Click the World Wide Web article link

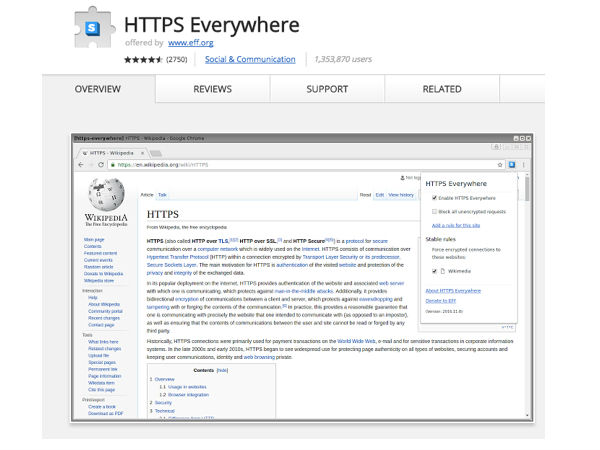(356, 341)
